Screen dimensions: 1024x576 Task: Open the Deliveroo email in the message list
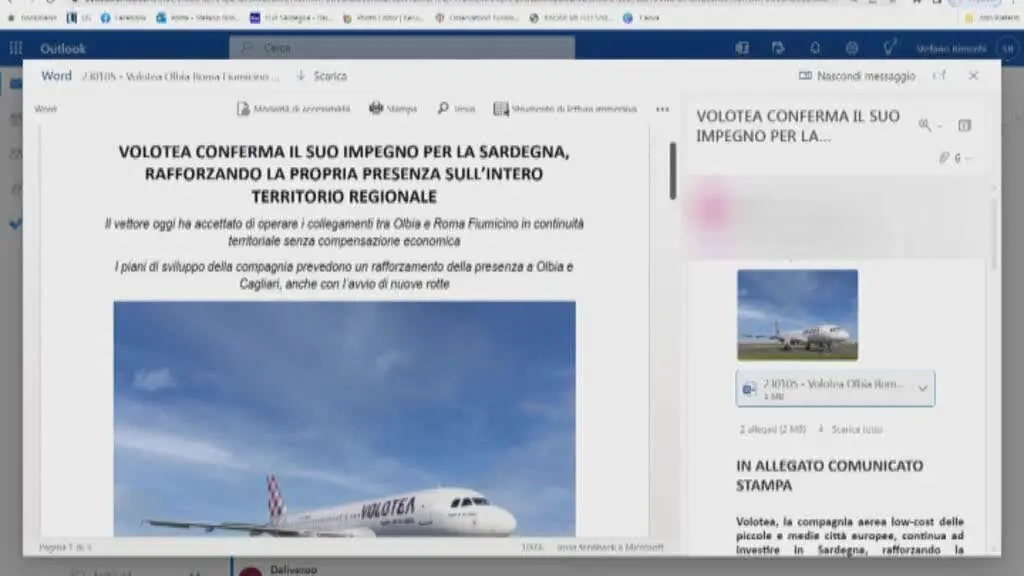click(x=294, y=570)
